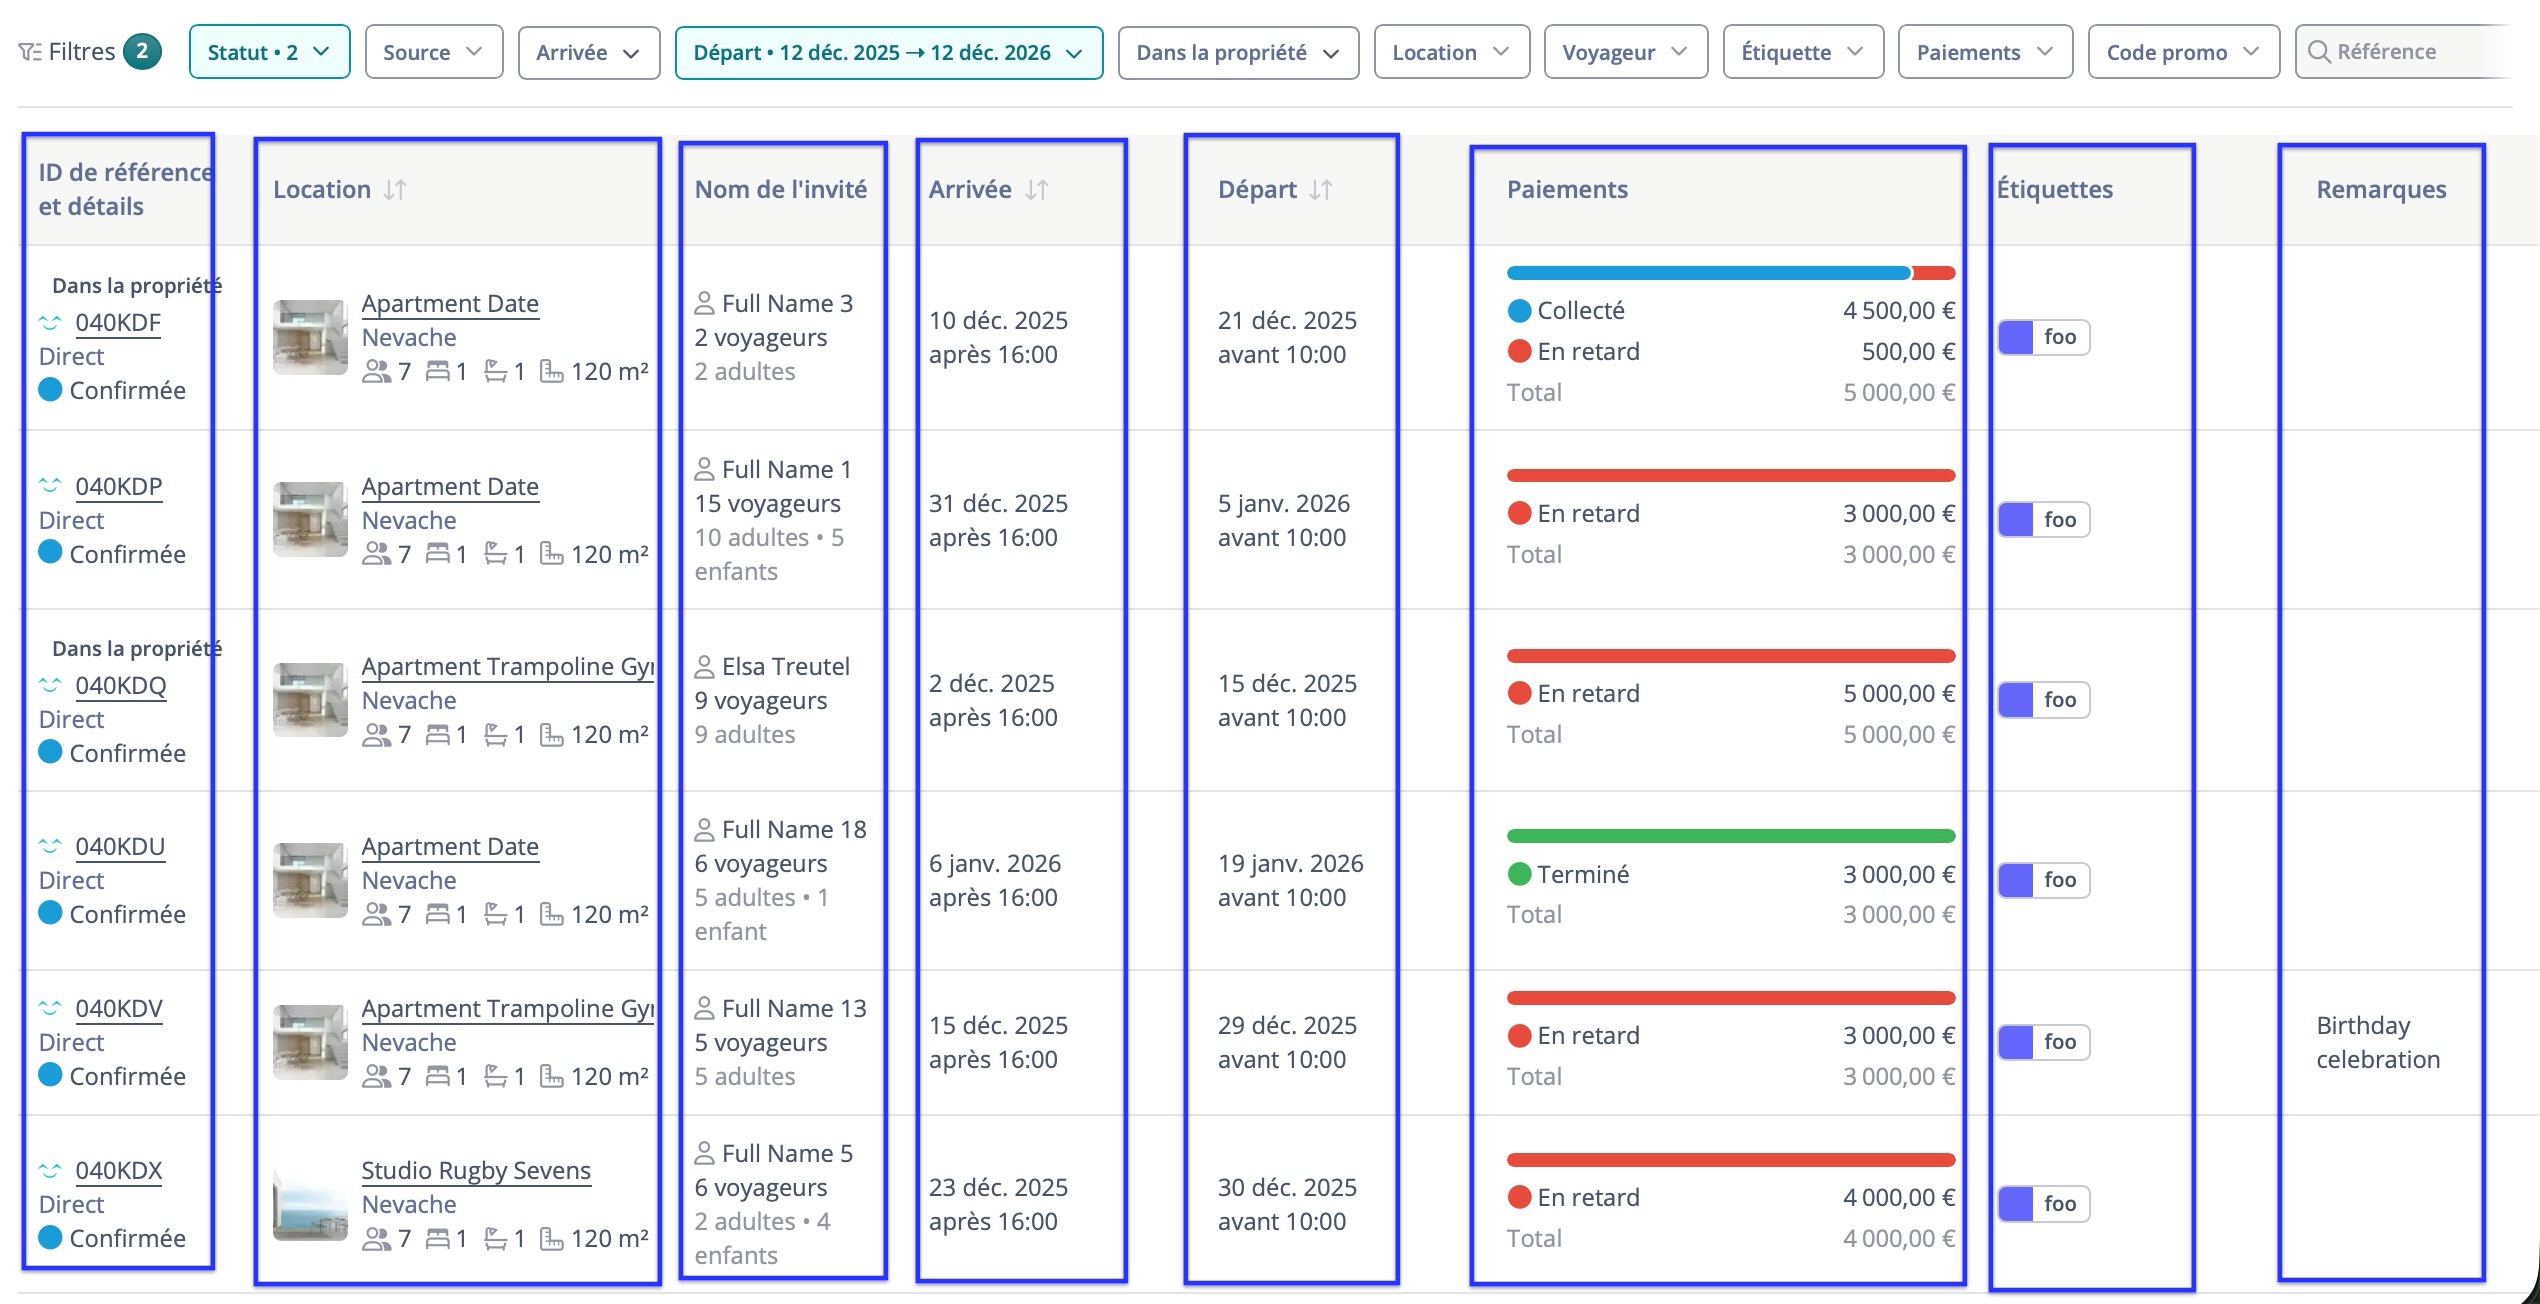Click the sort arrows next to Location header

coord(395,190)
